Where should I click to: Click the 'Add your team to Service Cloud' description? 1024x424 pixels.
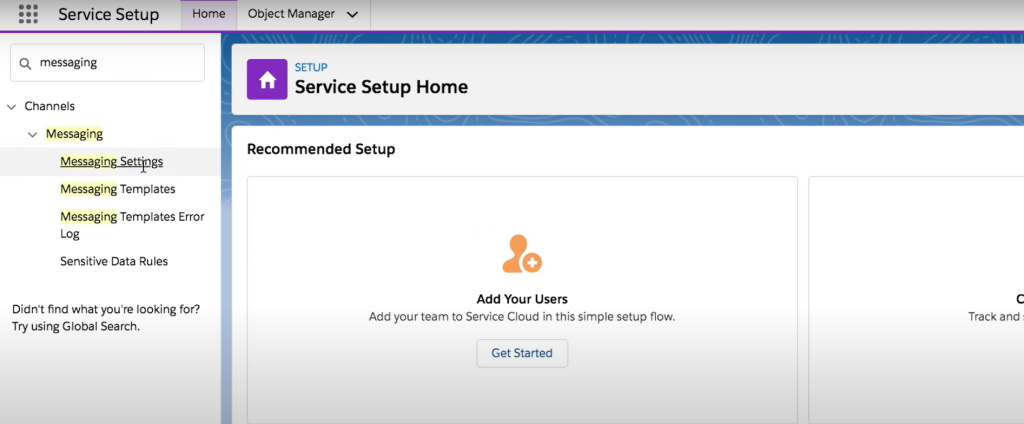(522, 317)
